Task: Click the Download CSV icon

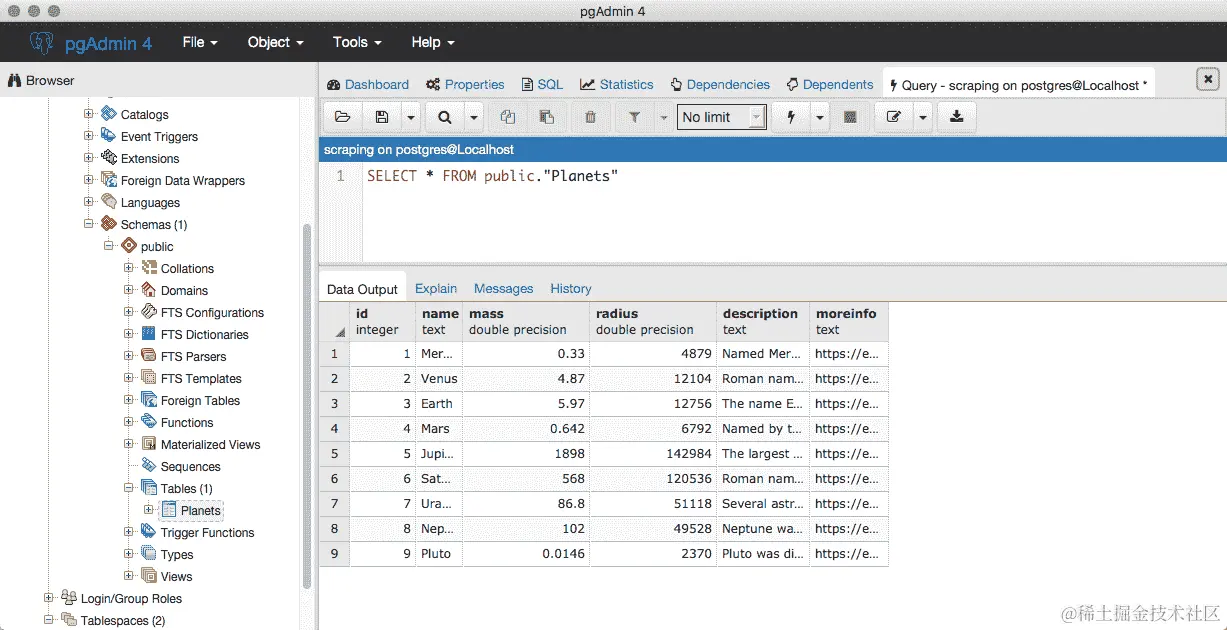Action: click(957, 117)
